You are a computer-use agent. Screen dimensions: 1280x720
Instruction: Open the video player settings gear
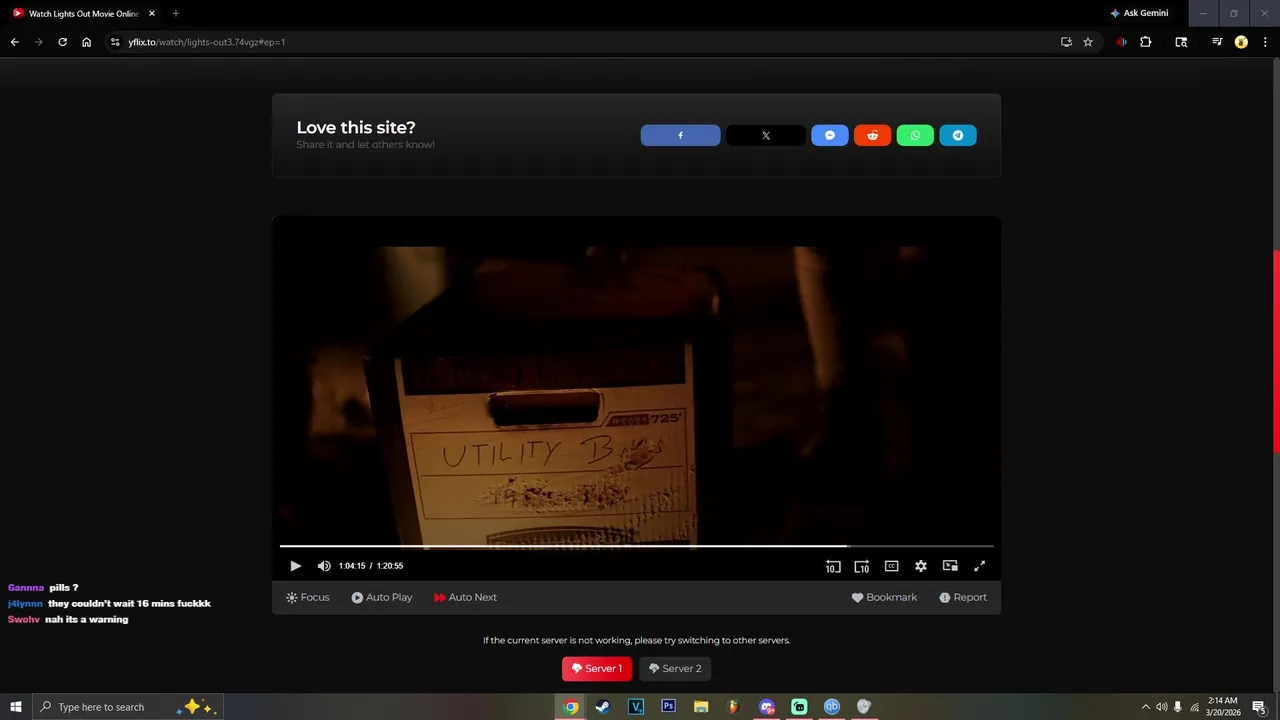tap(921, 566)
